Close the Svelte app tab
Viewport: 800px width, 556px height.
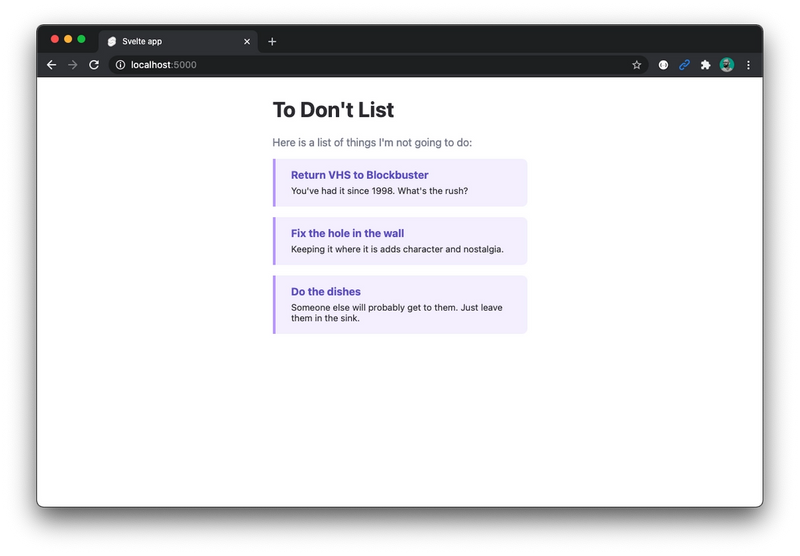[x=247, y=41]
